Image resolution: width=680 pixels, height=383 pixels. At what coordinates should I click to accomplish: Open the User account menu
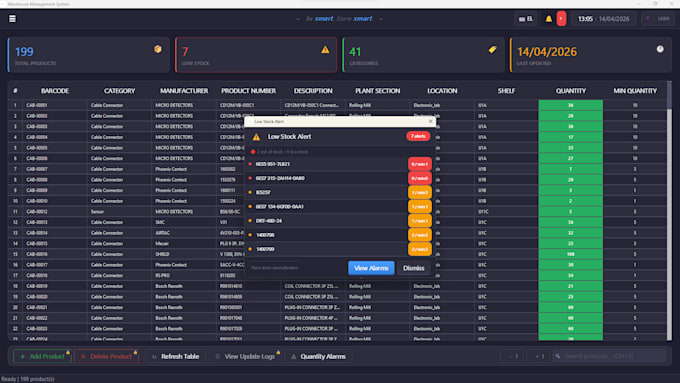tap(658, 19)
